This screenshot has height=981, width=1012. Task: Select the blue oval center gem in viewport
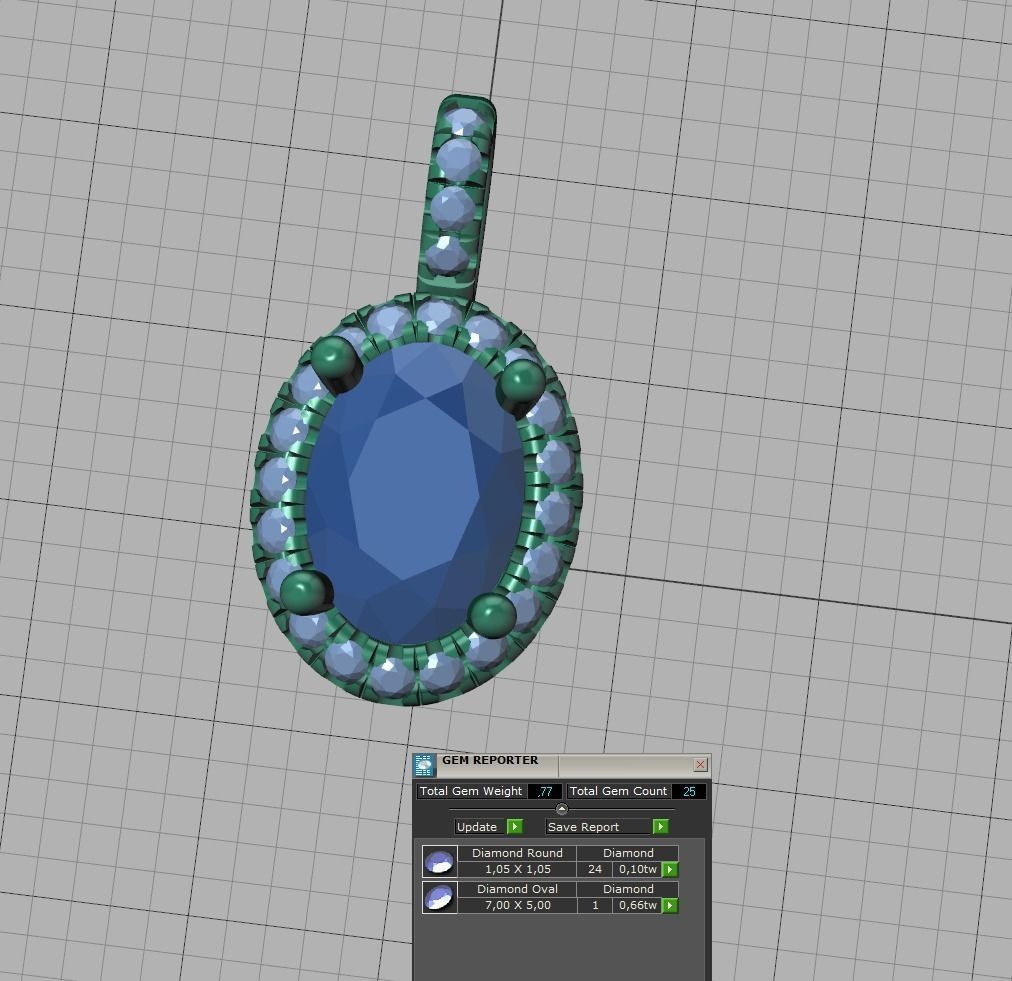click(x=414, y=494)
